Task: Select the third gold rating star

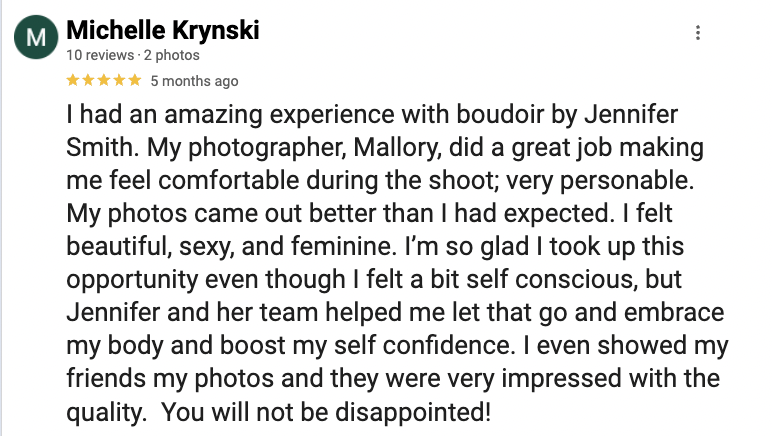Action: pyautogui.click(x=104, y=80)
